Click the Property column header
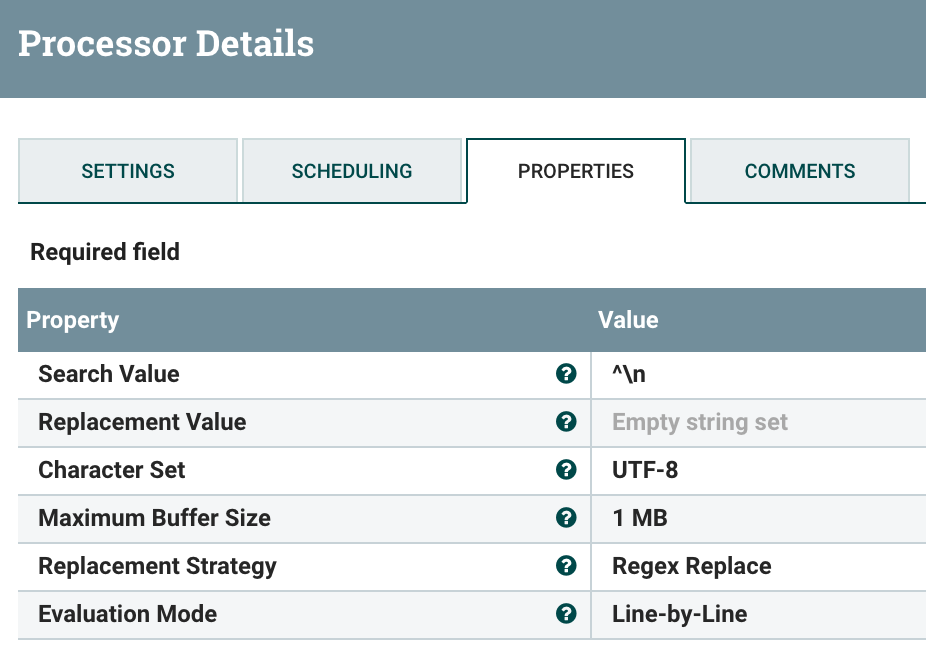The height and width of the screenshot is (652, 926). (72, 320)
